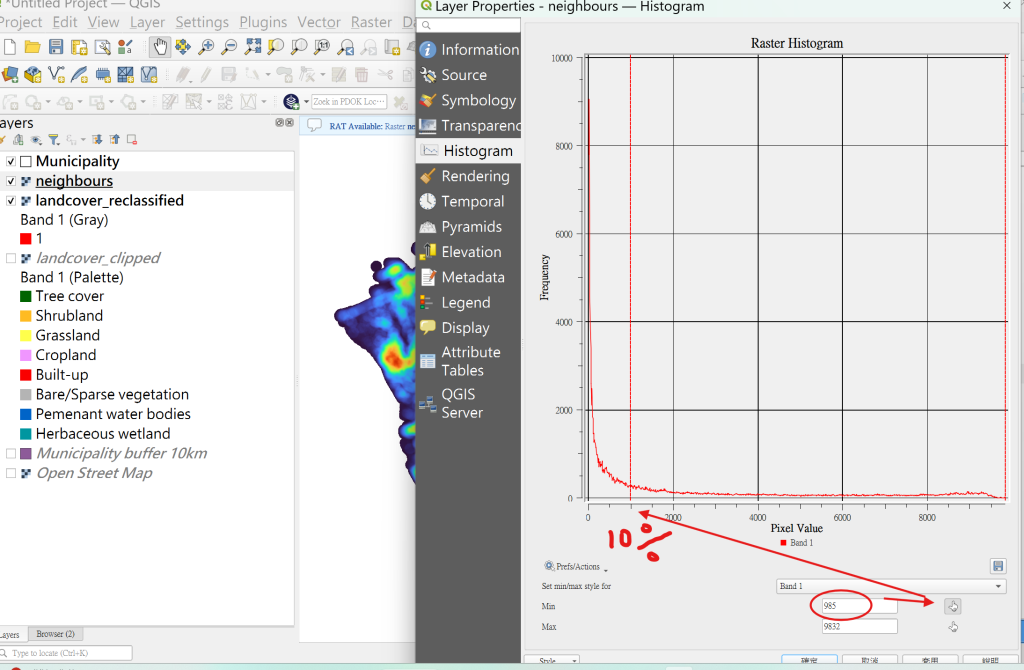Switch to Metadata tab in Layer Properties
Viewport: 1024px width, 670px height.
468,278
